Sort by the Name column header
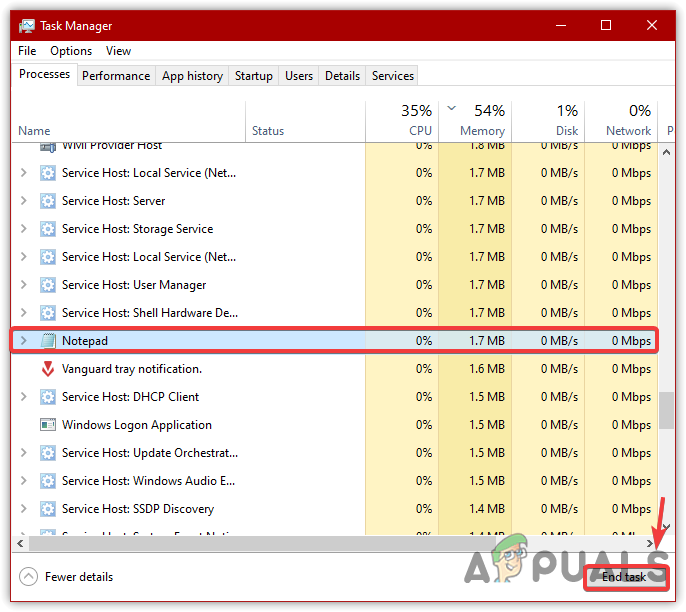 click(128, 122)
